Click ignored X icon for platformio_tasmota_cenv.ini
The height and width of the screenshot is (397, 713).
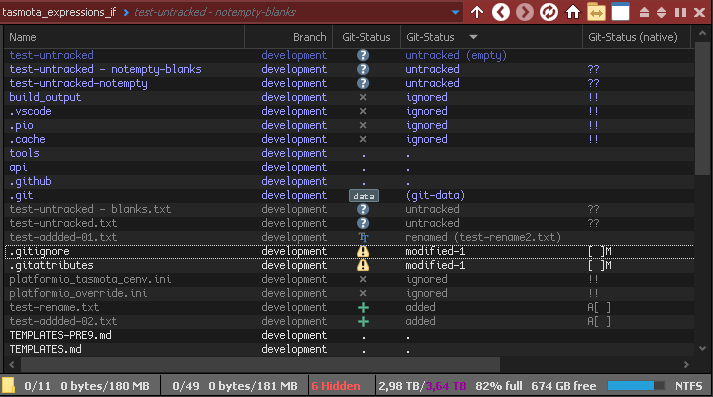point(363,279)
